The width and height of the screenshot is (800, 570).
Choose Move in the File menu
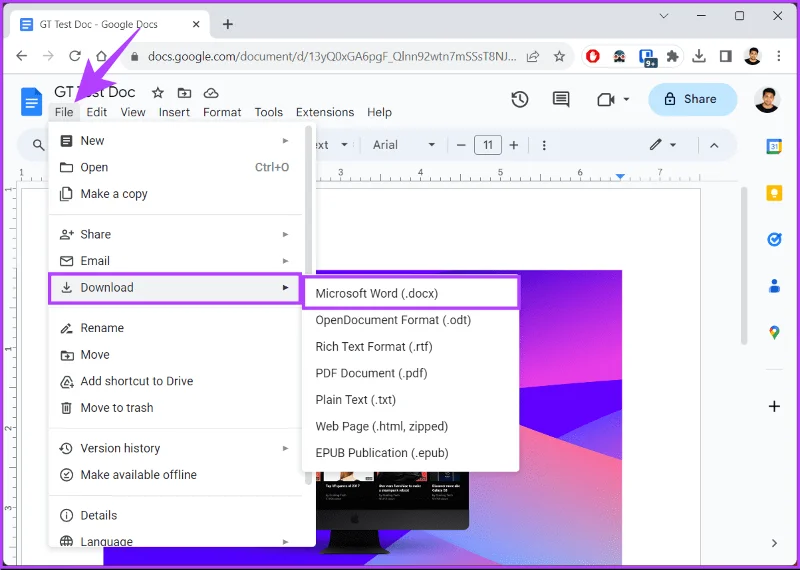click(x=176, y=355)
